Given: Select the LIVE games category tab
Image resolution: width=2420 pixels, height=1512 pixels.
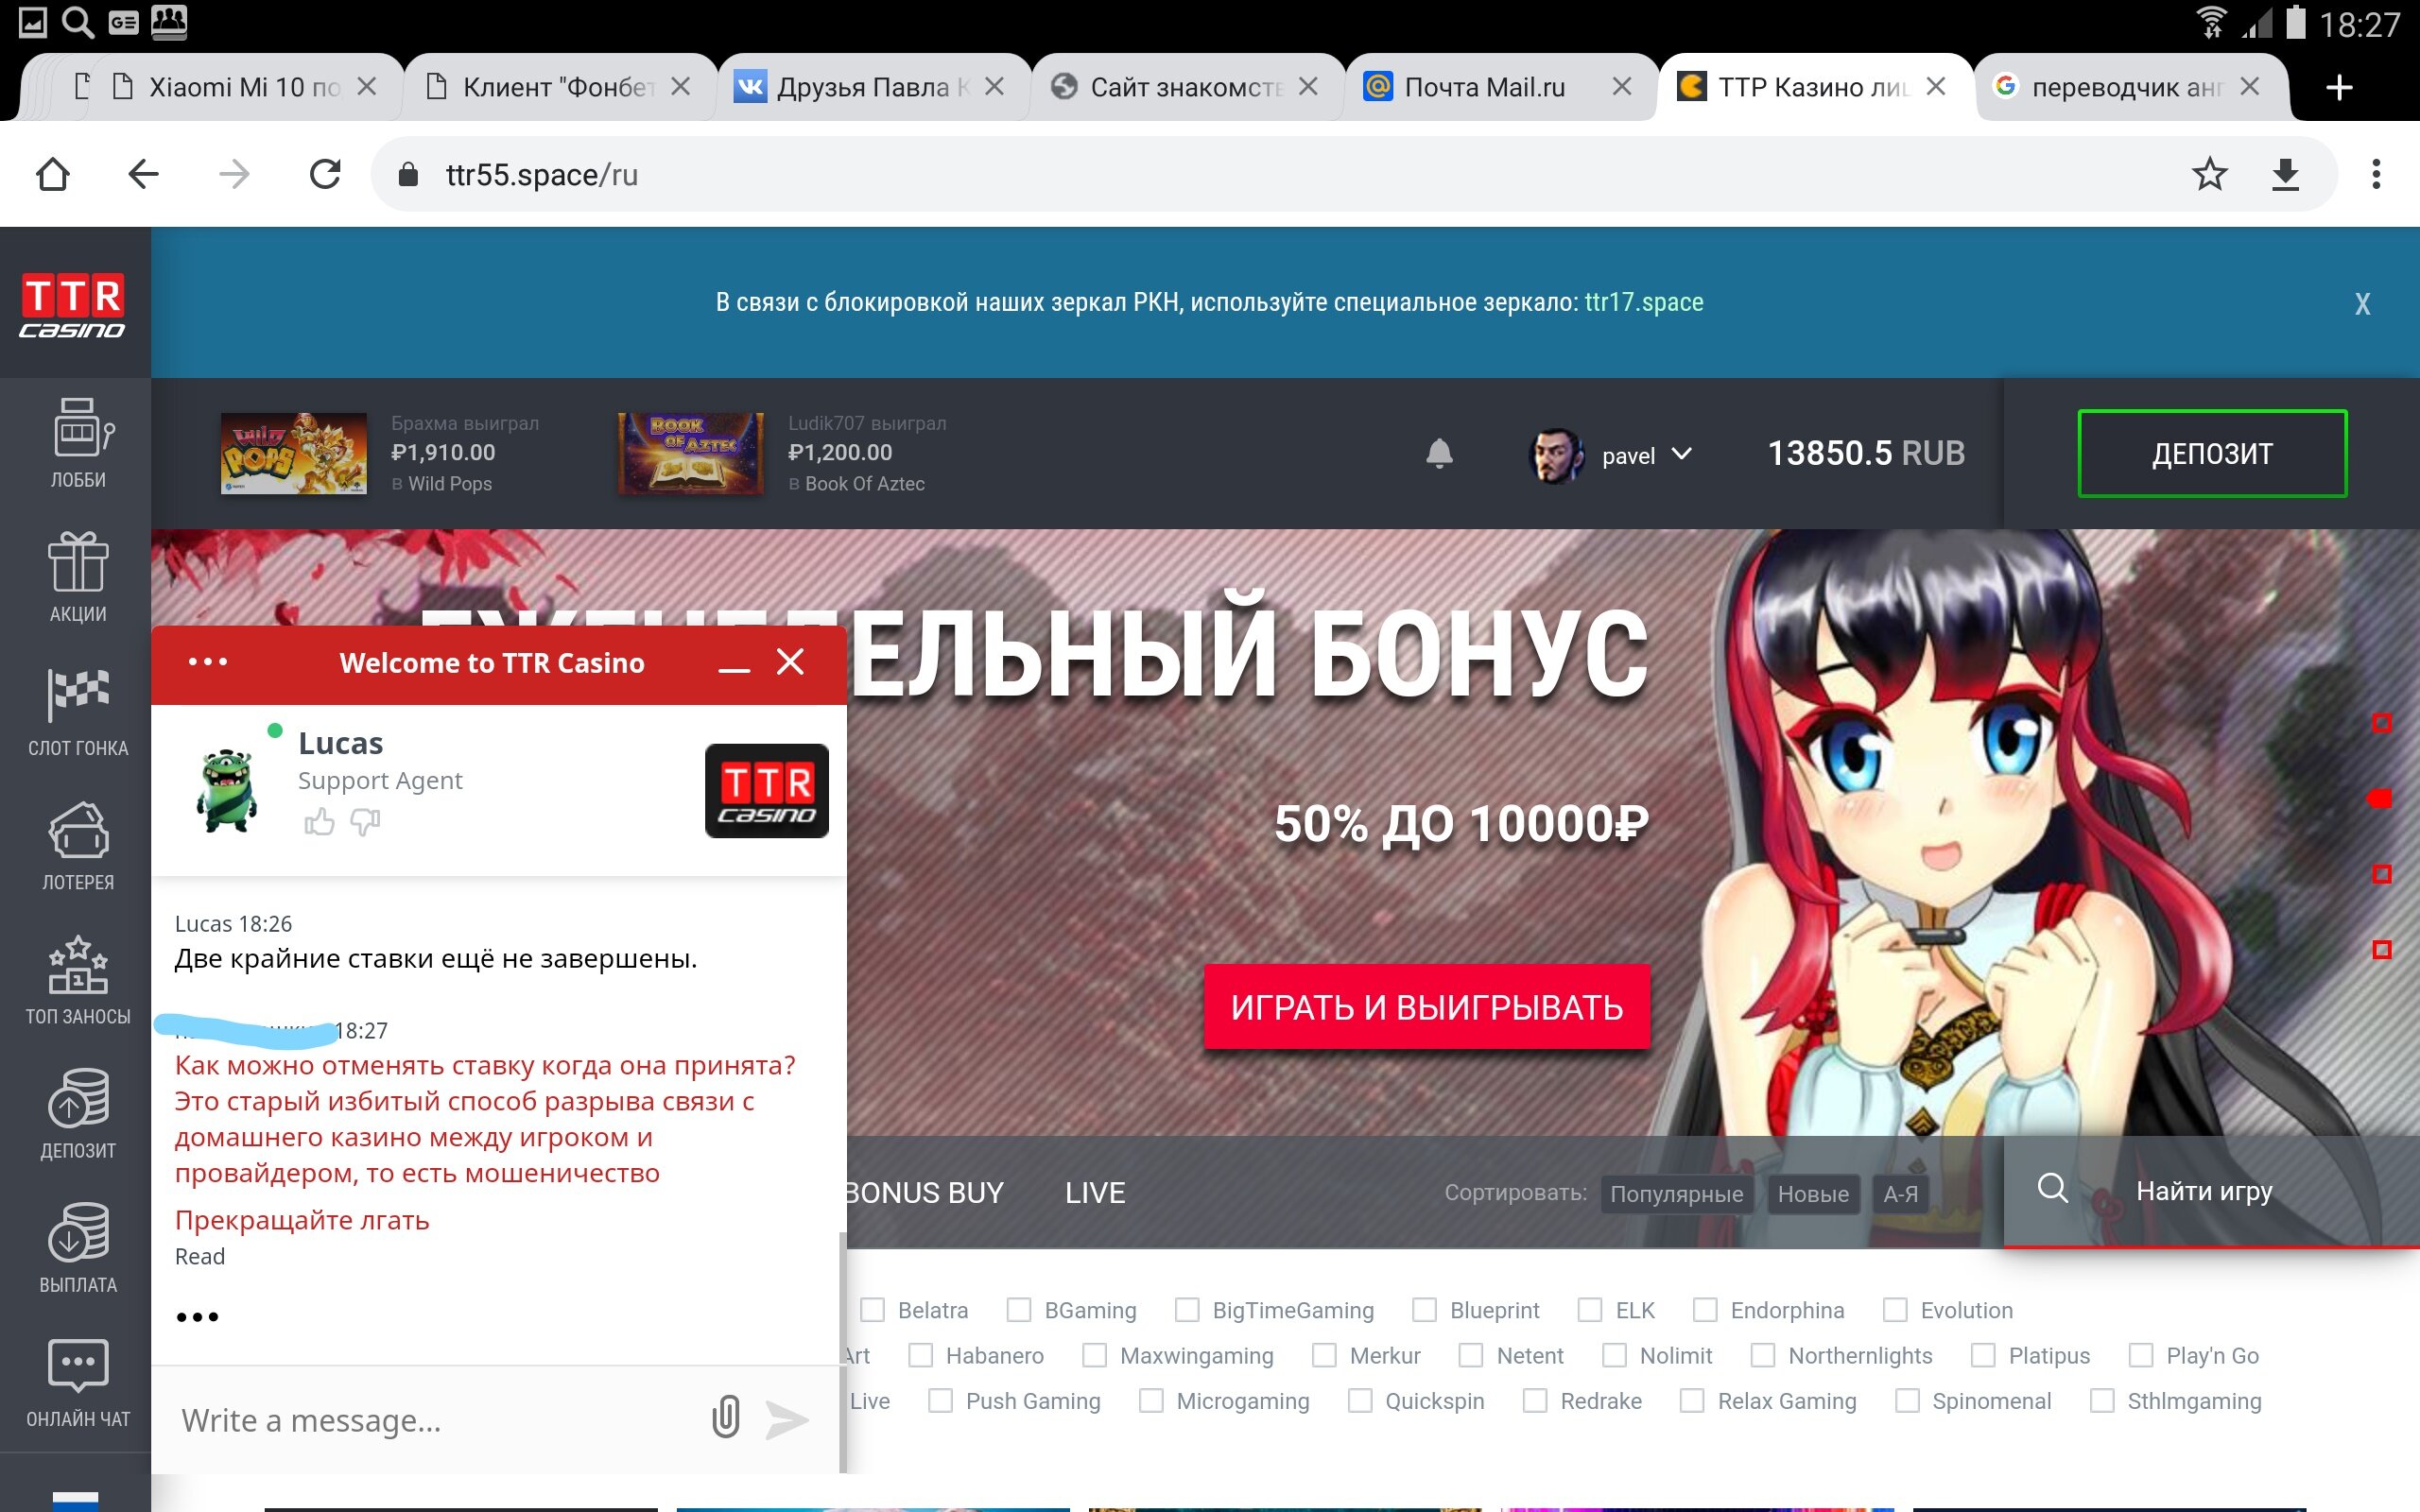Looking at the screenshot, I should click(x=1095, y=1192).
